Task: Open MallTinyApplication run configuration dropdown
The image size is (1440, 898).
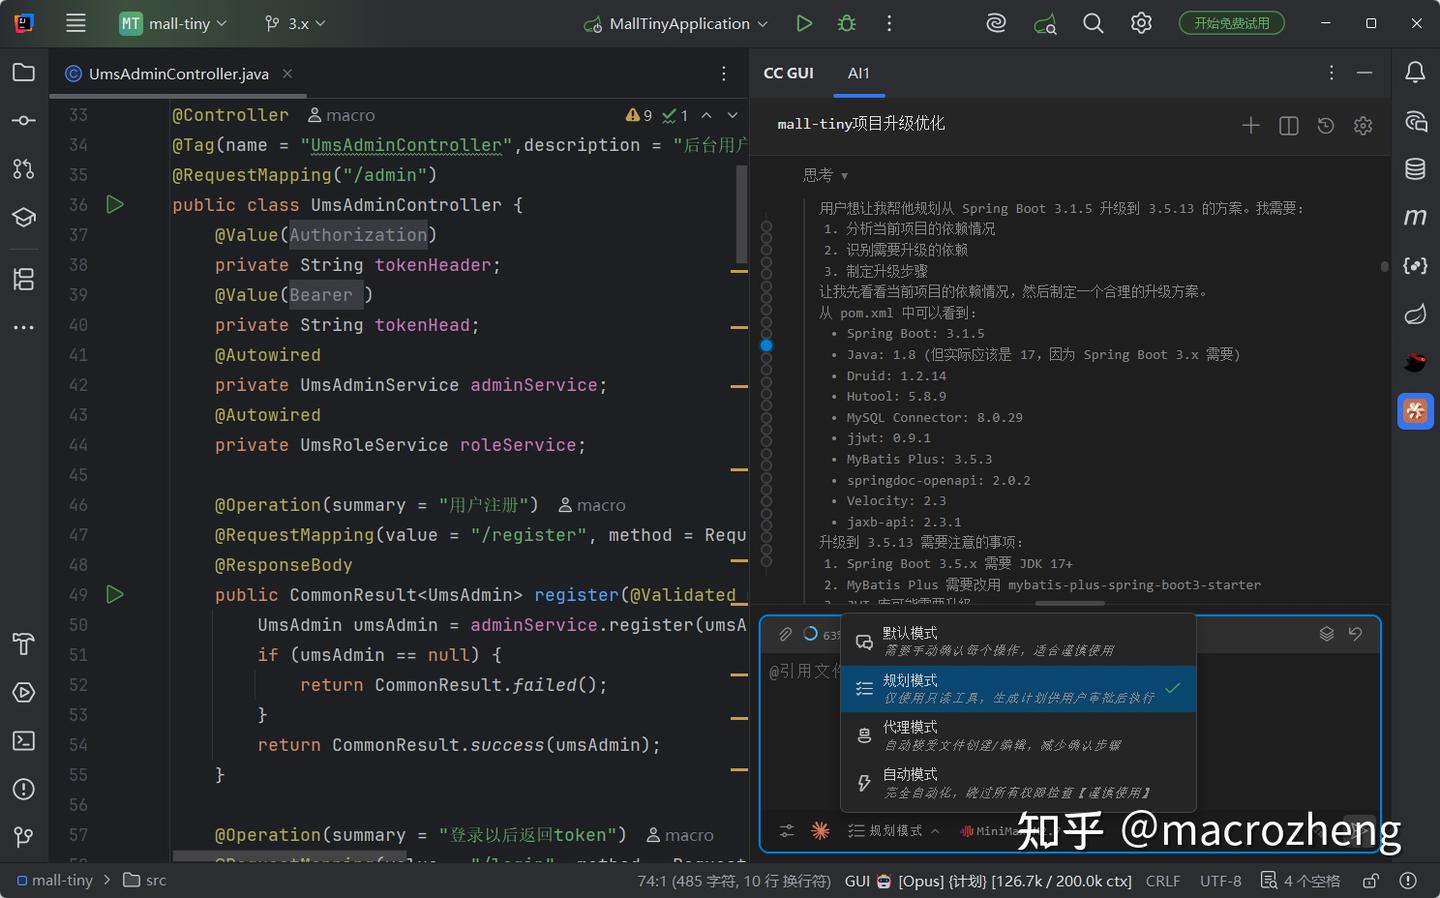Action: coord(676,23)
